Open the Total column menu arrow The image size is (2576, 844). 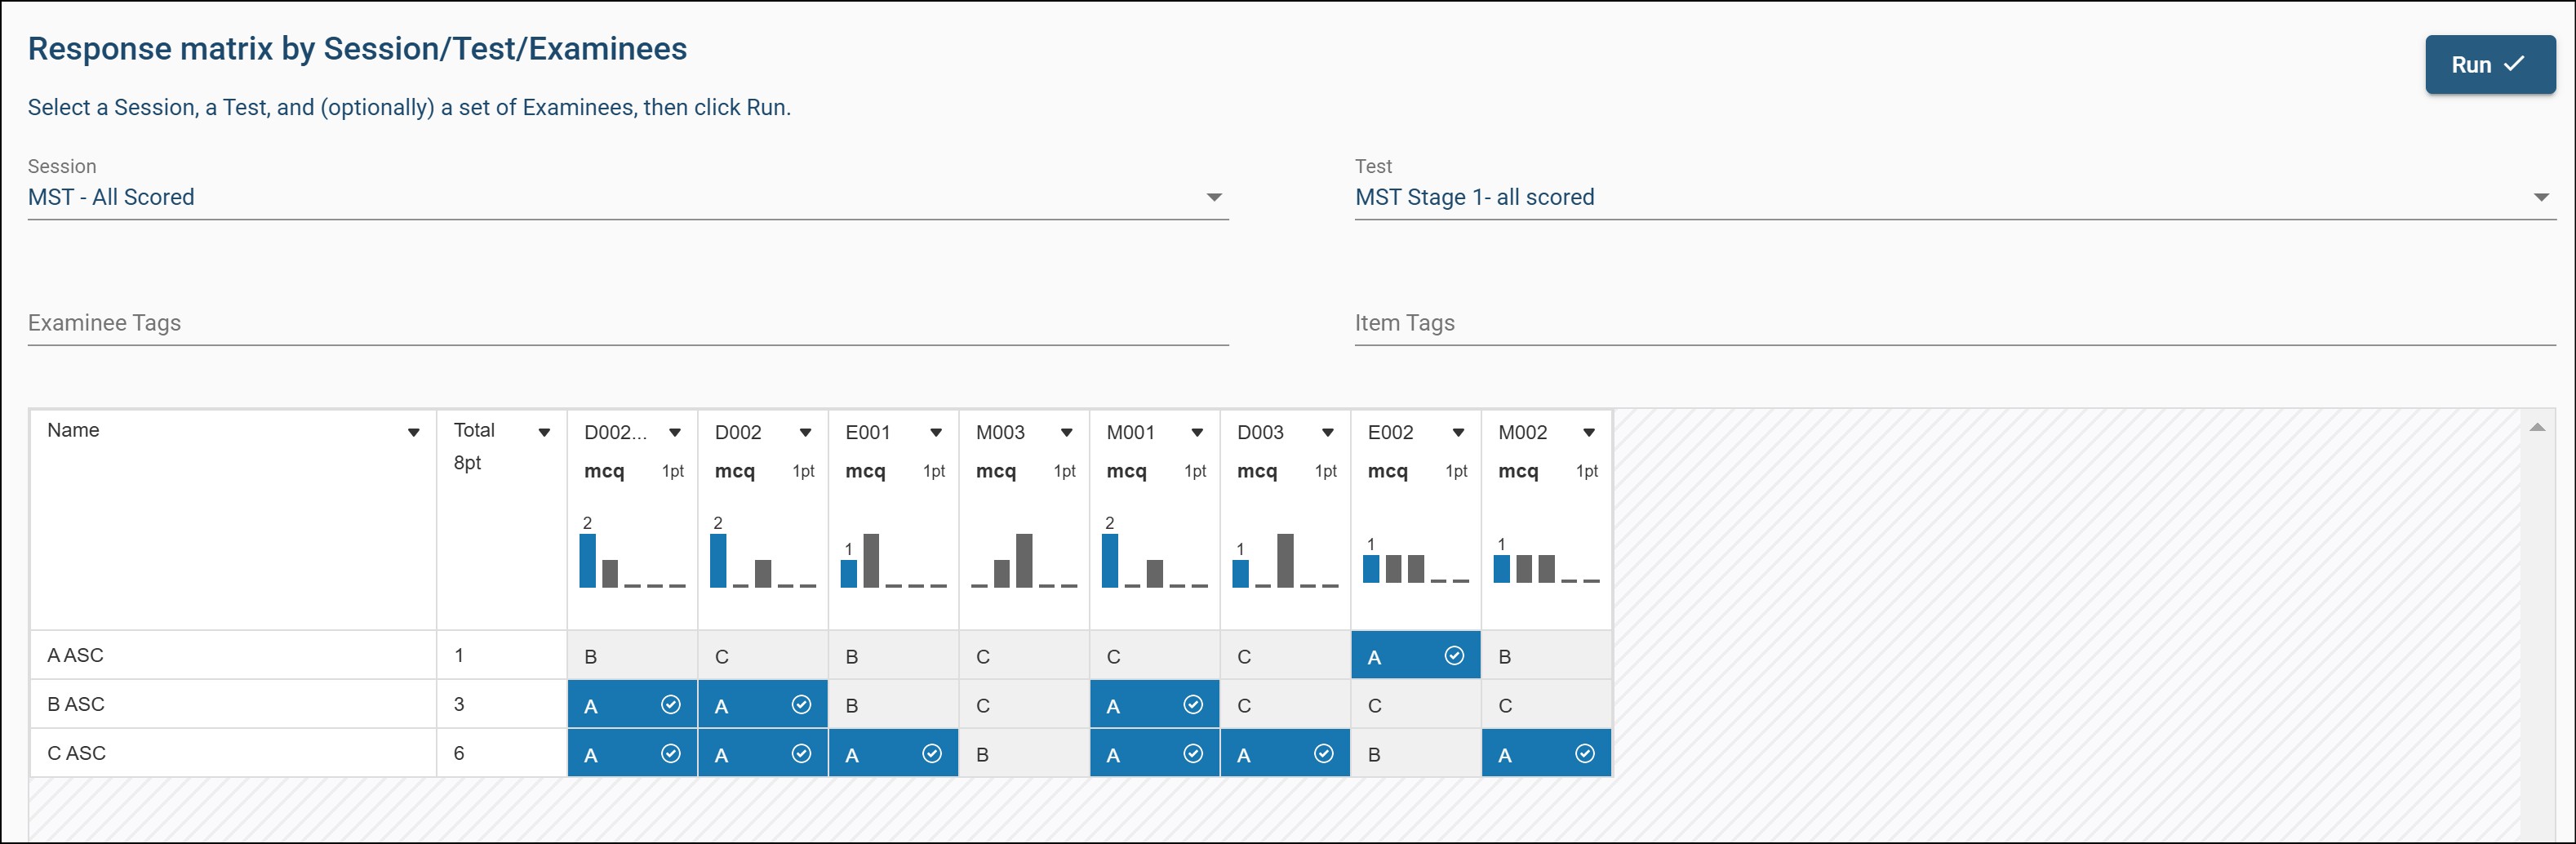pos(544,433)
